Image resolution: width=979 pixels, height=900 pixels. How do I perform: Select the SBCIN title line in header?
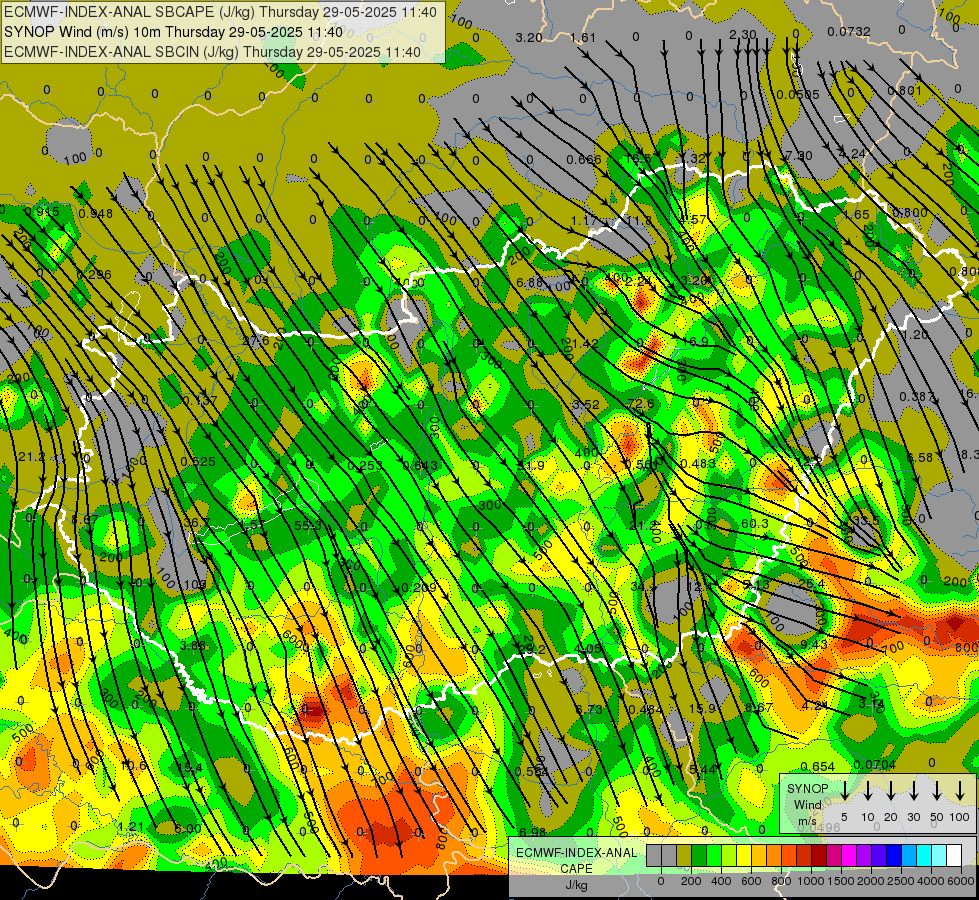(212, 52)
